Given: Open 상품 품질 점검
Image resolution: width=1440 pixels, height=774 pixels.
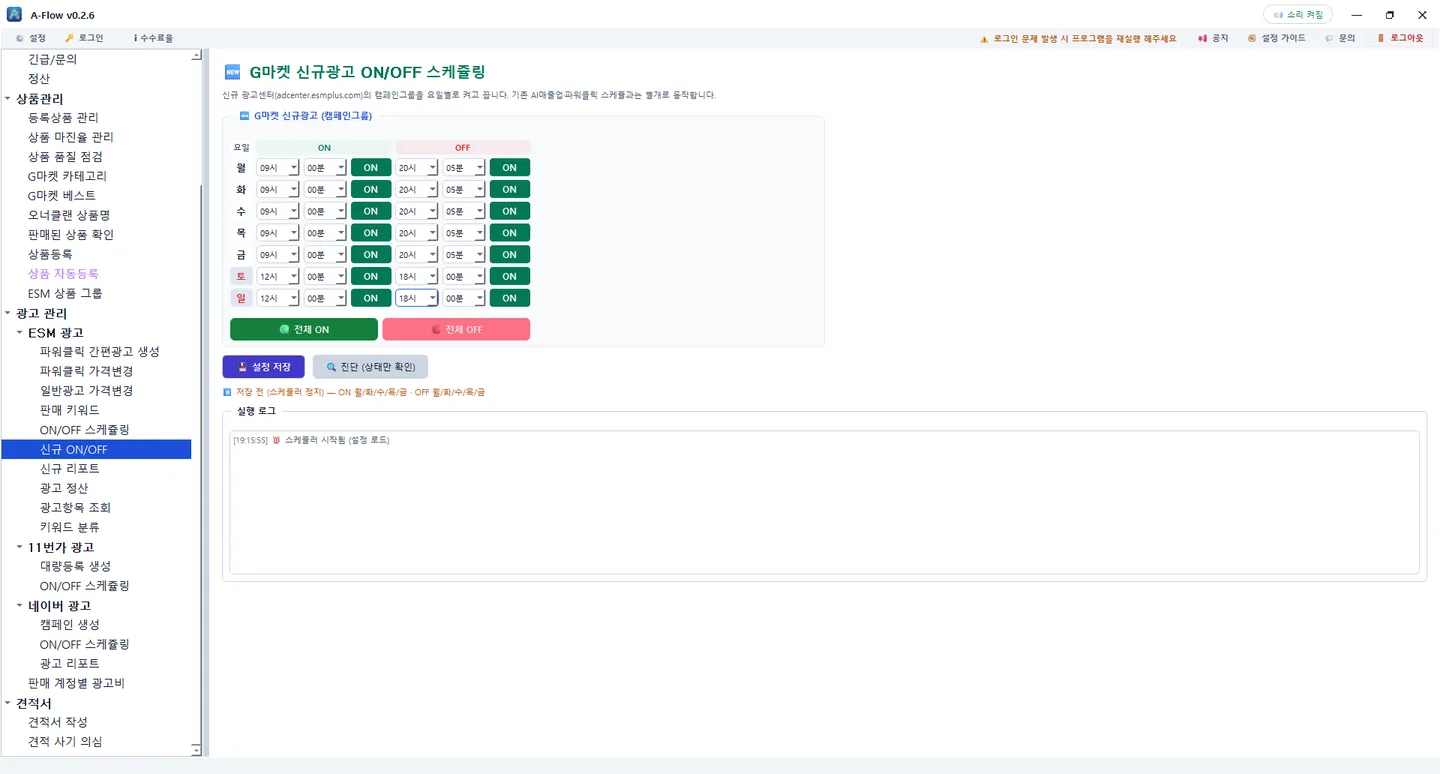Looking at the screenshot, I should (x=65, y=156).
